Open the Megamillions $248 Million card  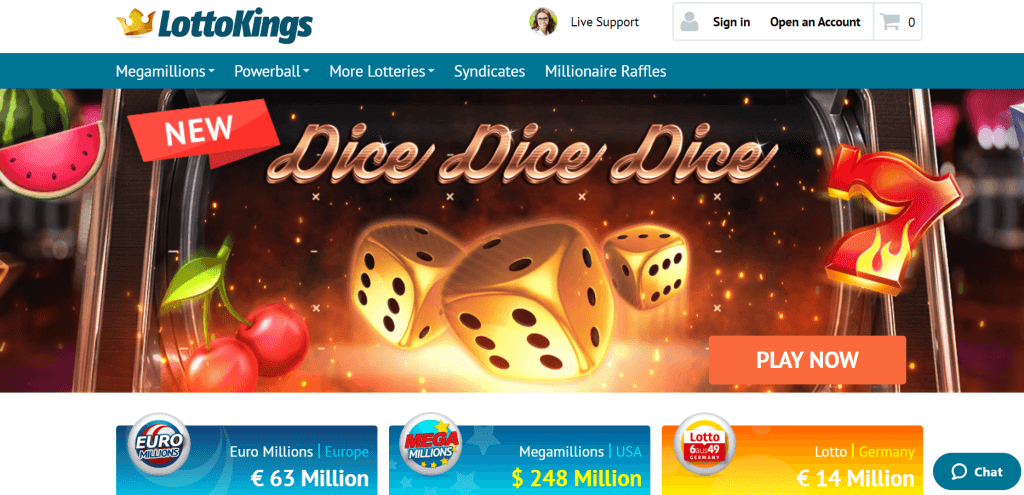tap(520, 460)
